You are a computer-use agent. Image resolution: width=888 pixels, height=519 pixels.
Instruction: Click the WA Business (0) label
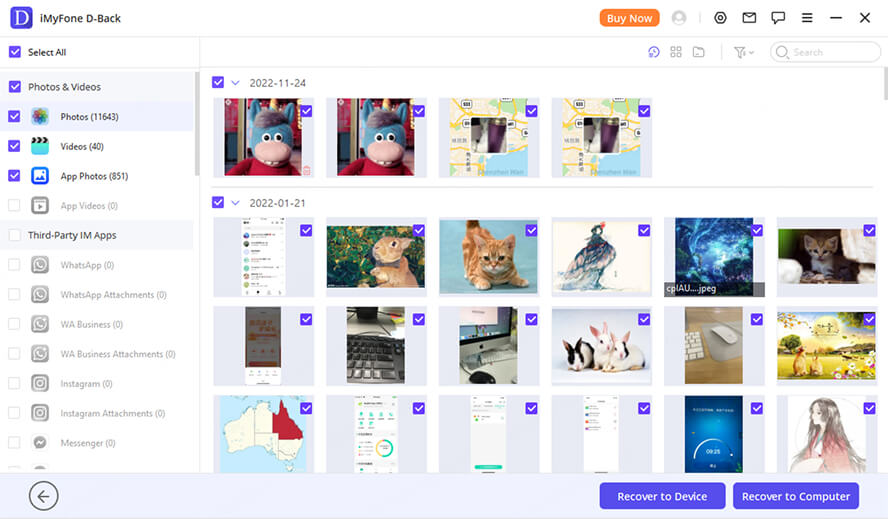click(92, 324)
